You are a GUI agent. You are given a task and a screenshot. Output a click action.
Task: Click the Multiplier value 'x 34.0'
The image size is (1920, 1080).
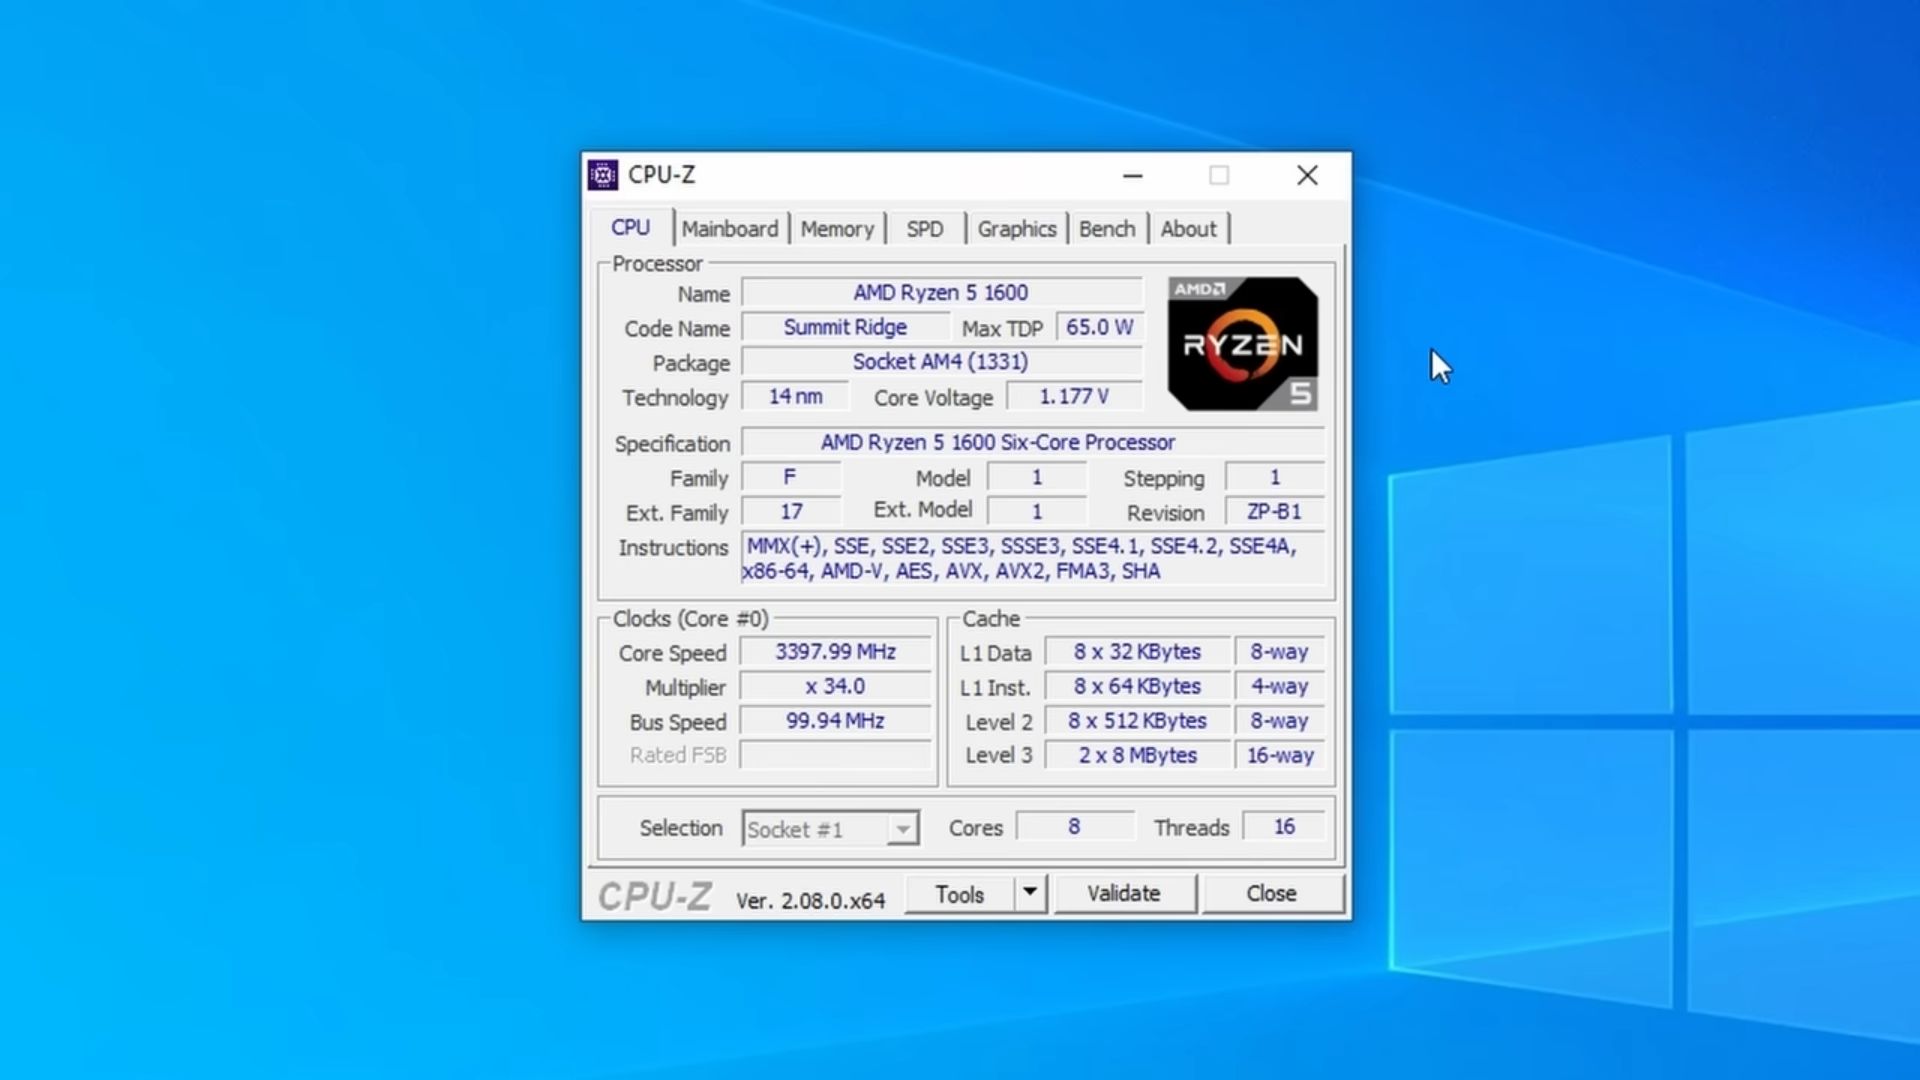(x=835, y=687)
